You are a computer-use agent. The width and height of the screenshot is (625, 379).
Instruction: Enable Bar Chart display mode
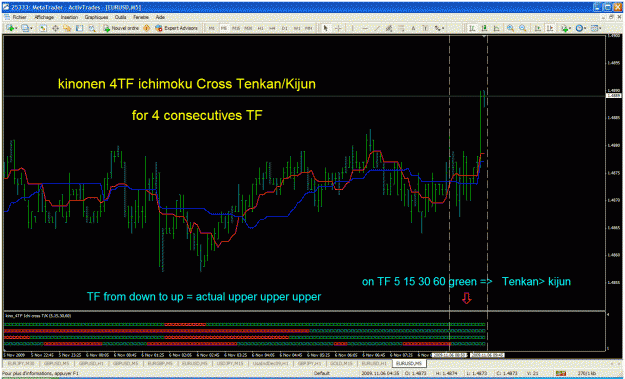click(472, 28)
